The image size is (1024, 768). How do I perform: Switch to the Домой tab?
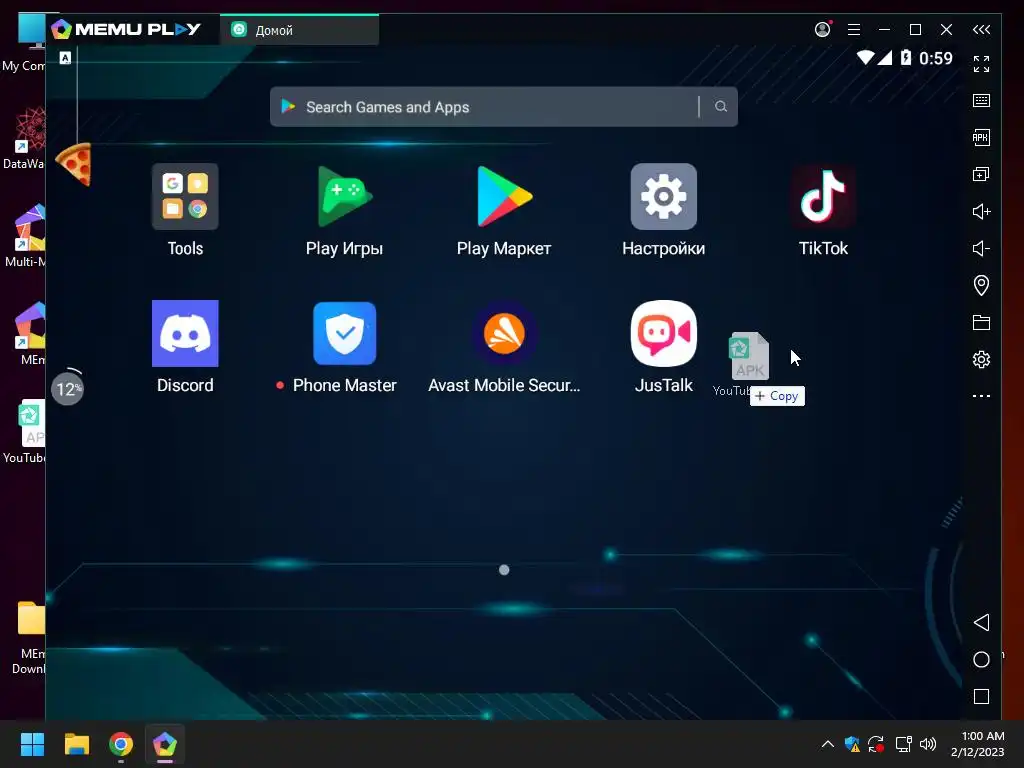300,30
